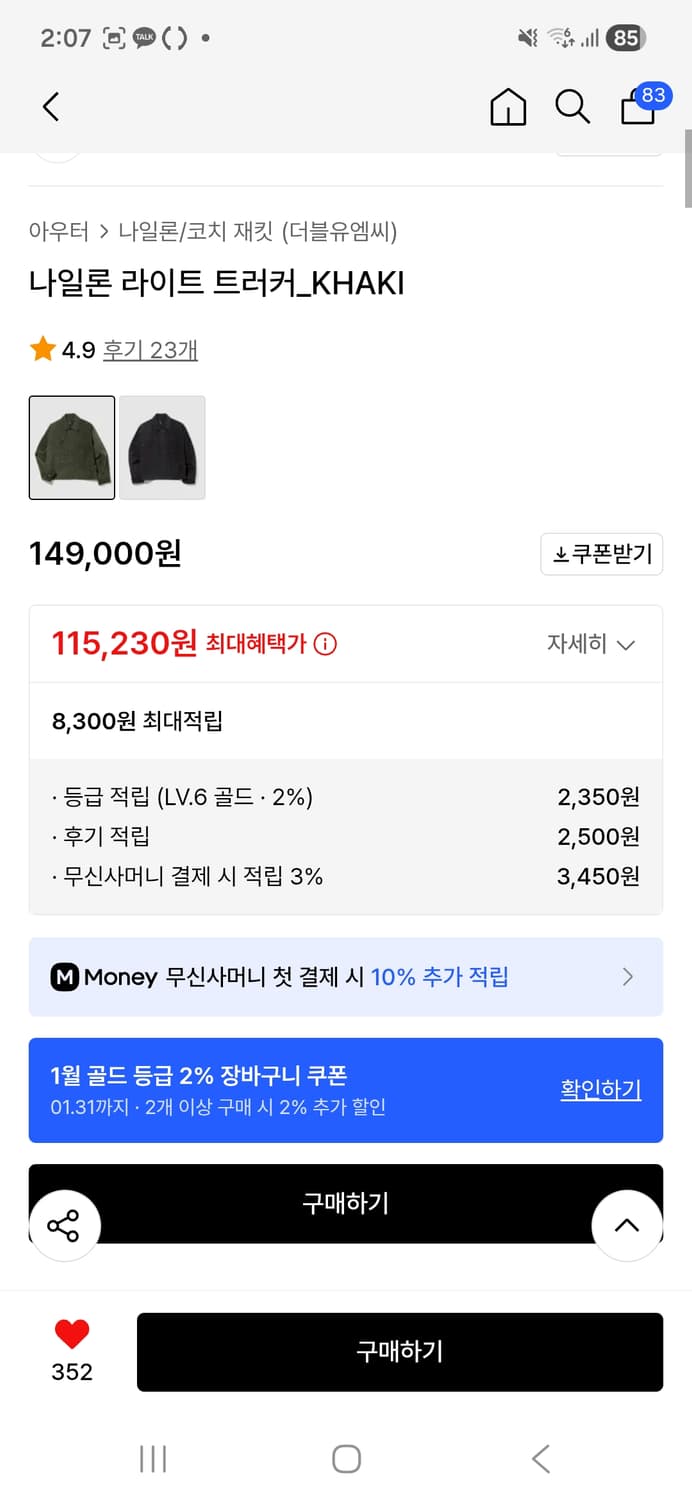Open the search function

point(572,106)
